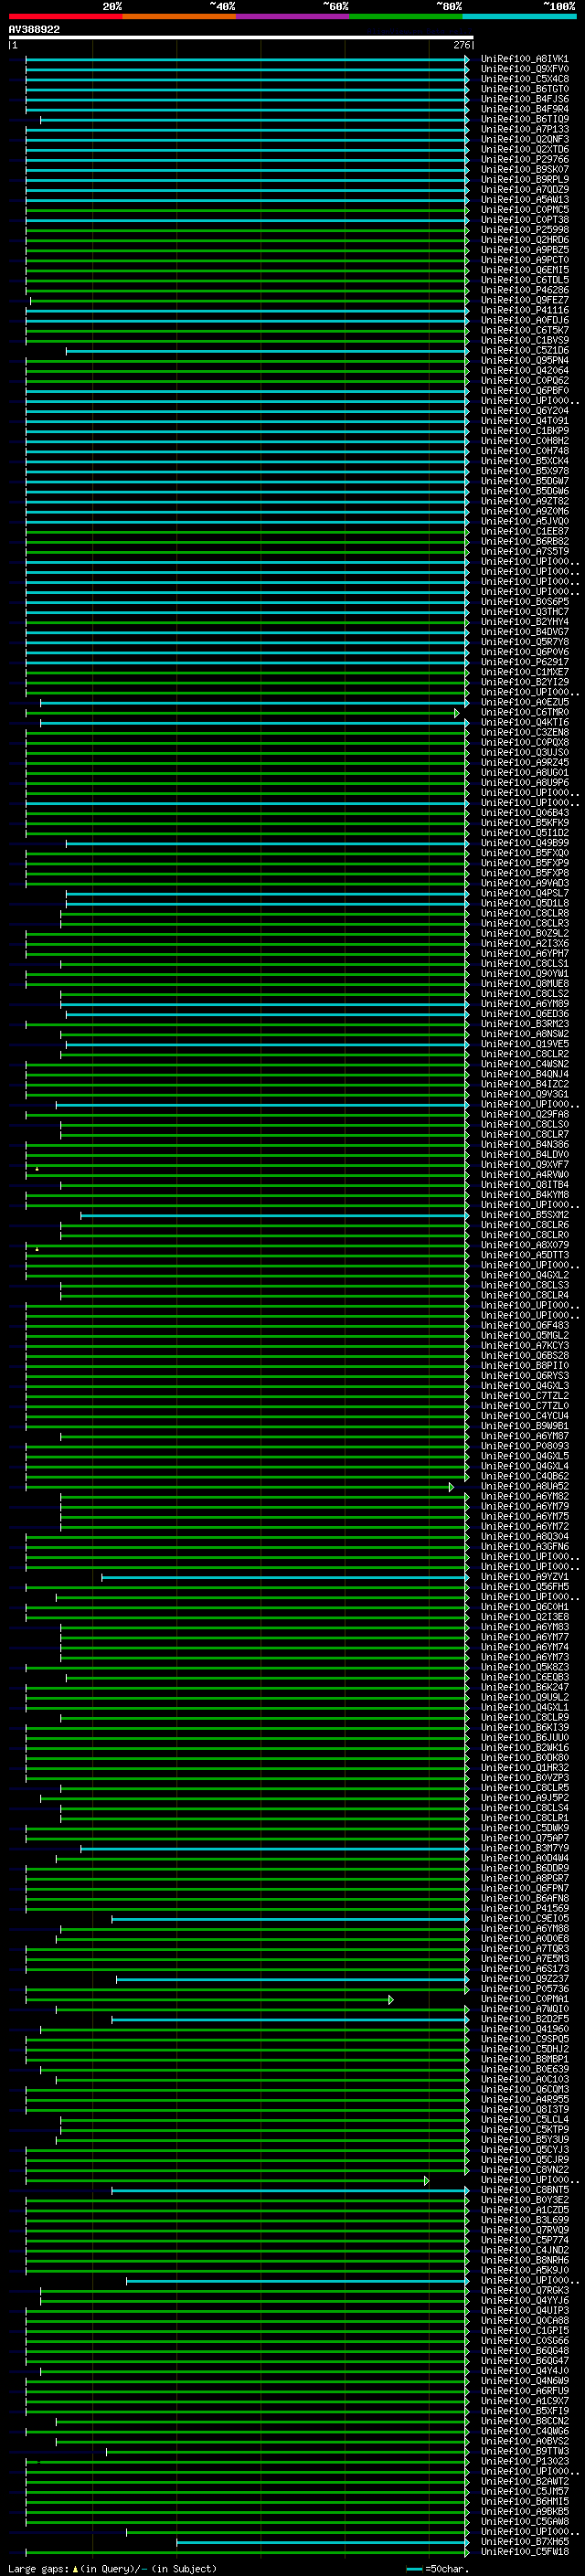Click the red 20% identity legend segment

click(x=65, y=16)
